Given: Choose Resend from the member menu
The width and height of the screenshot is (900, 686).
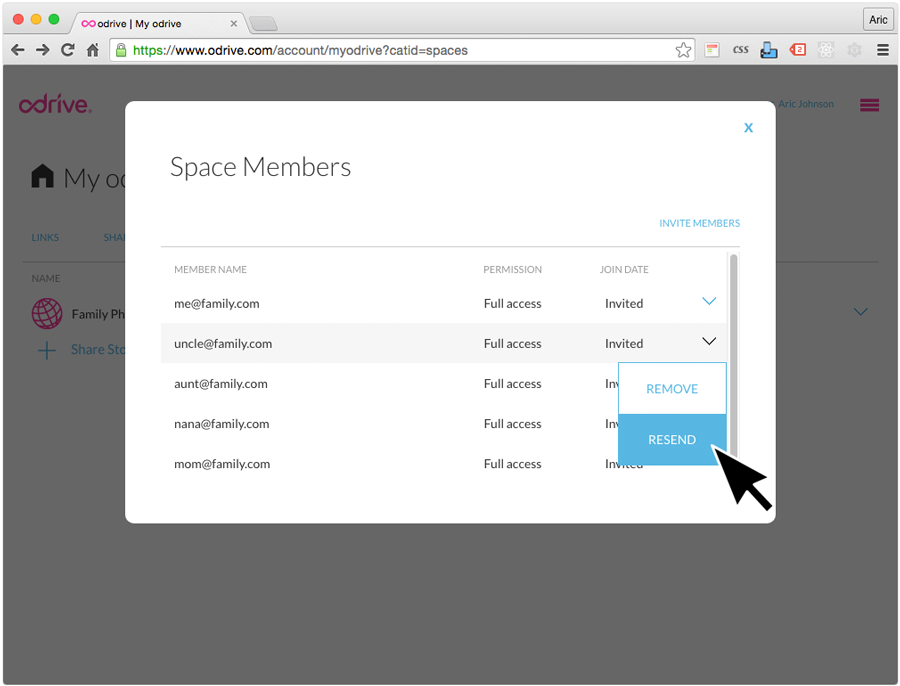Looking at the screenshot, I should pyautogui.click(x=672, y=440).
